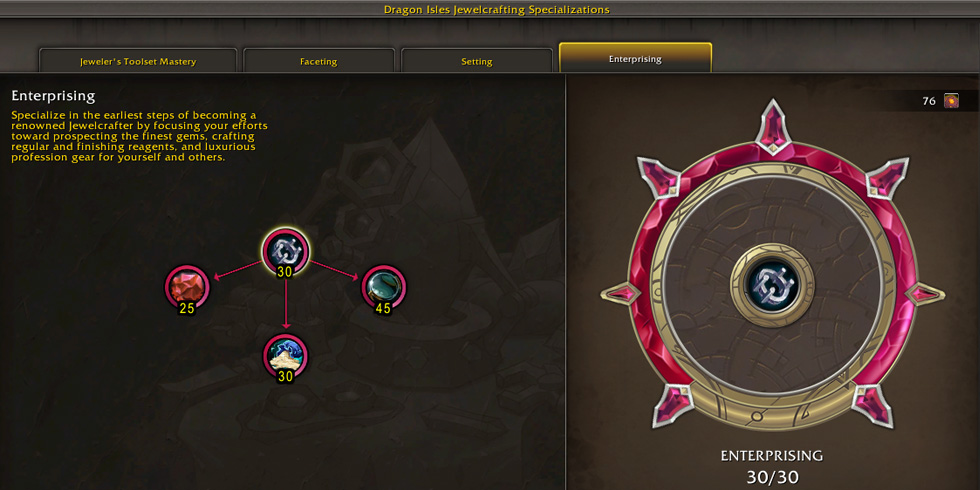Select the magnifying lens node showing 45
Viewport: 980px width, 490px height.
pyautogui.click(x=384, y=286)
